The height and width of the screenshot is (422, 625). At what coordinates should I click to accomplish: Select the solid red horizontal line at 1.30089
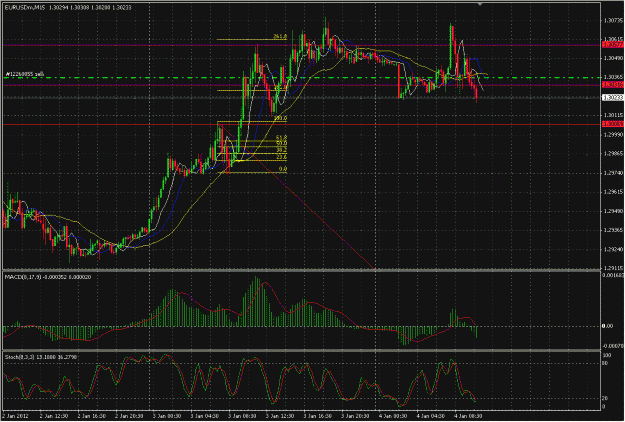tap(301, 124)
